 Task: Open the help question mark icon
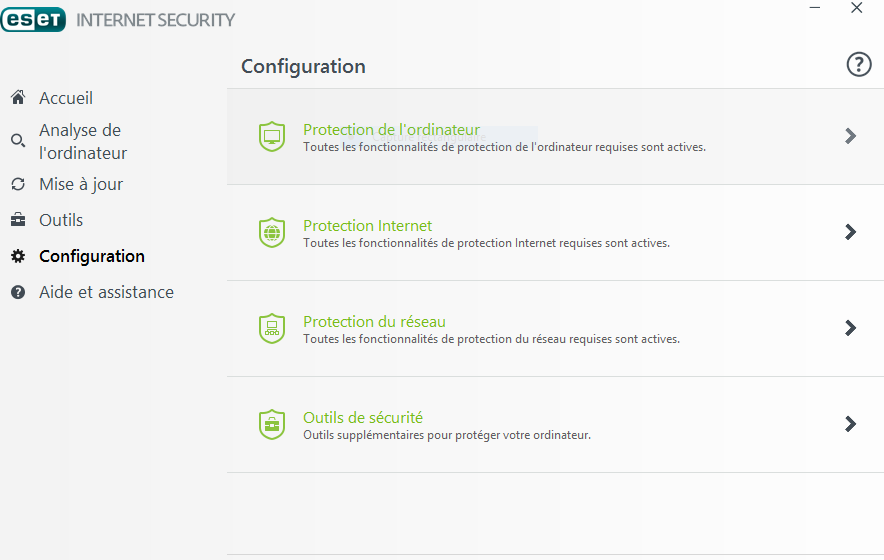[x=859, y=64]
